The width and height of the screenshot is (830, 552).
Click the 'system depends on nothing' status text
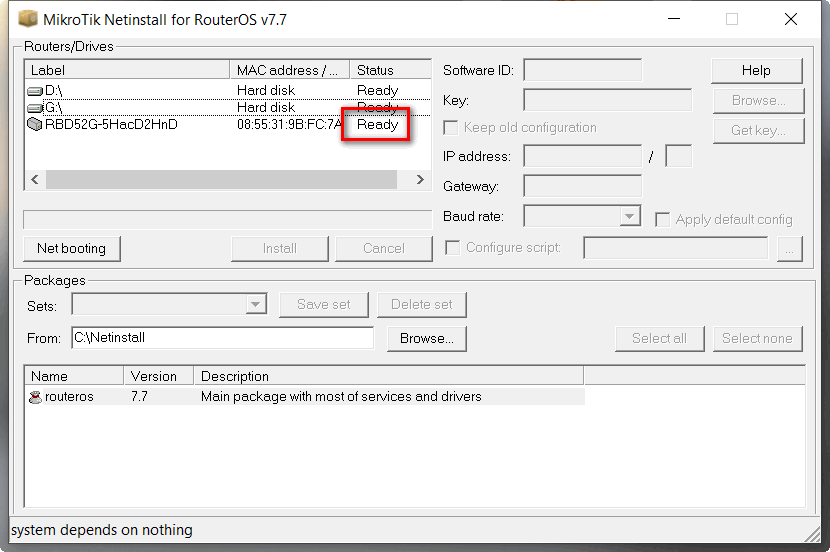pos(102,530)
